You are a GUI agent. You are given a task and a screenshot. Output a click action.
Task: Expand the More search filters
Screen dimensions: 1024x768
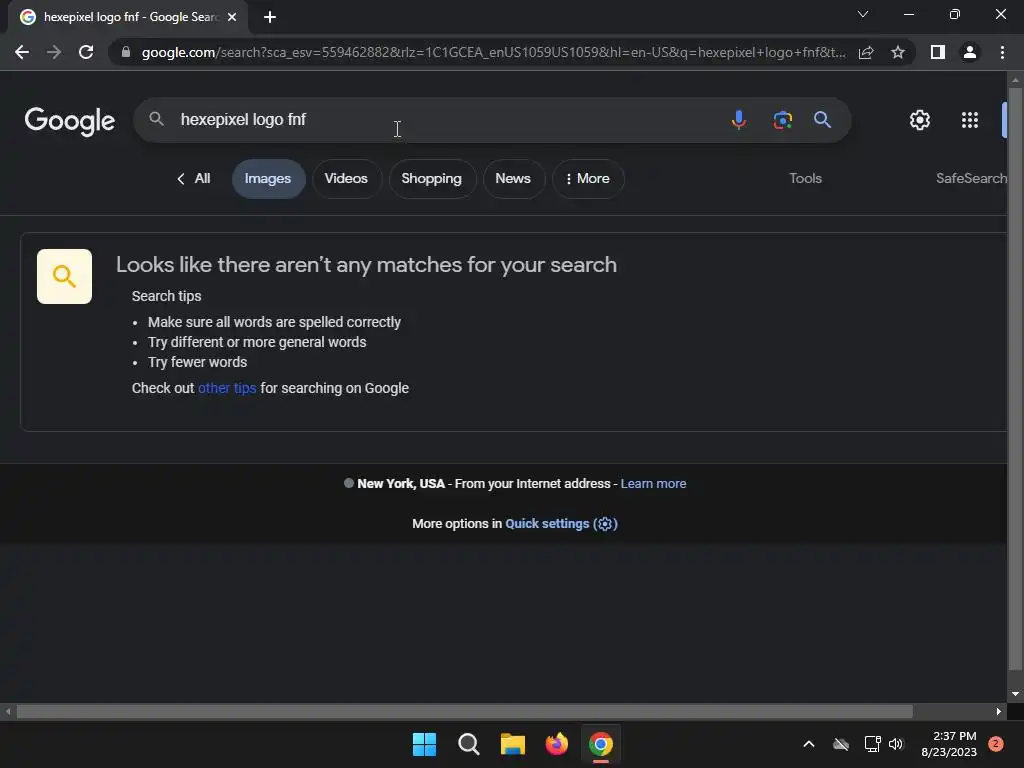(588, 178)
